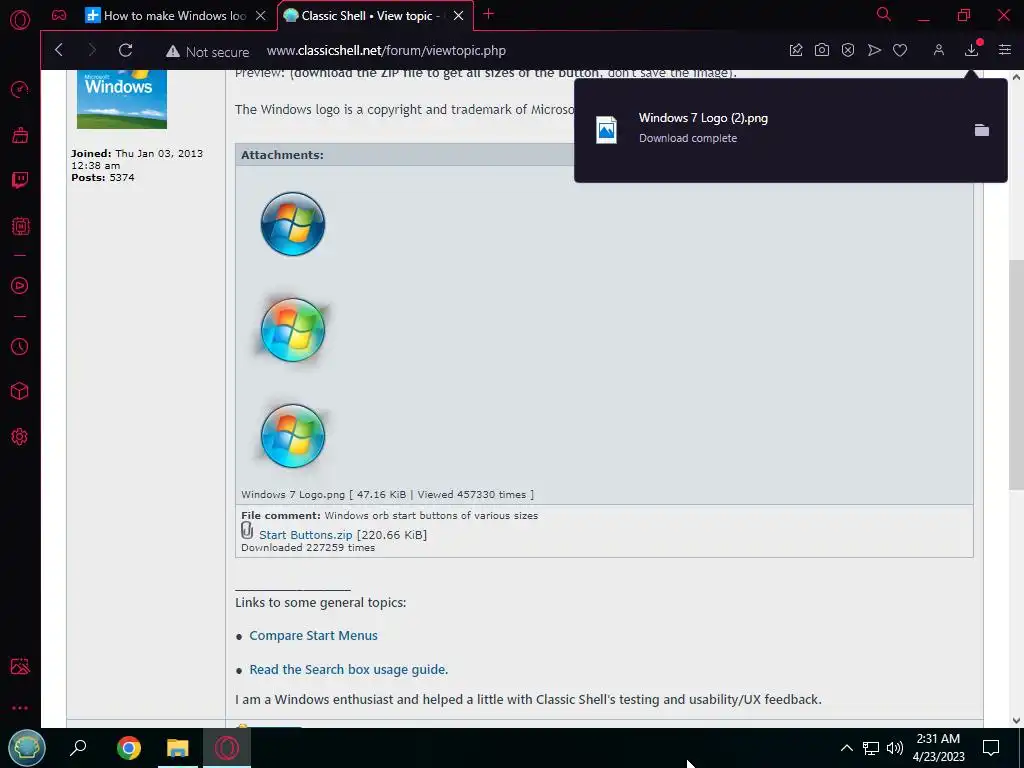Open sidebar three-dots setup menu
1024x768 pixels.
pos(20,708)
